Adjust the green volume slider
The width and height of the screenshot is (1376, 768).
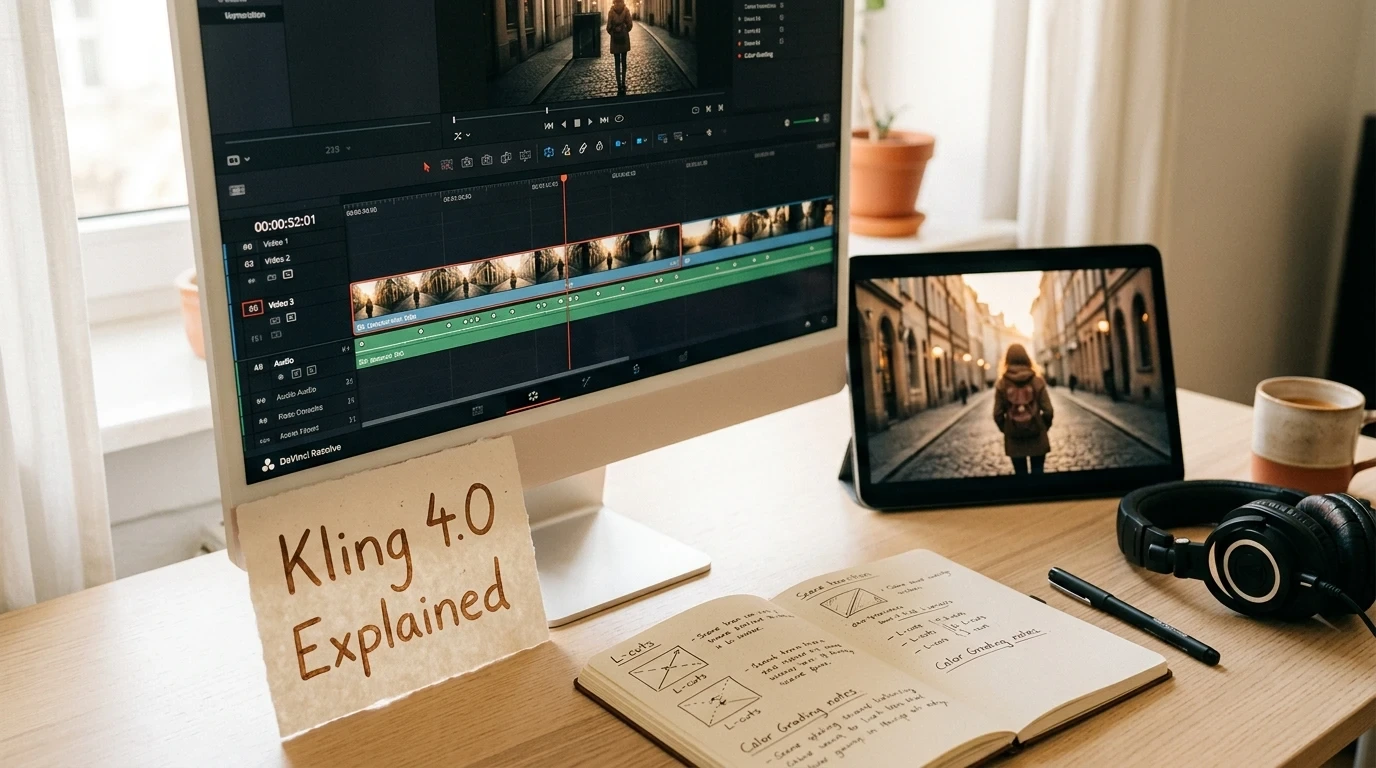[x=807, y=121]
